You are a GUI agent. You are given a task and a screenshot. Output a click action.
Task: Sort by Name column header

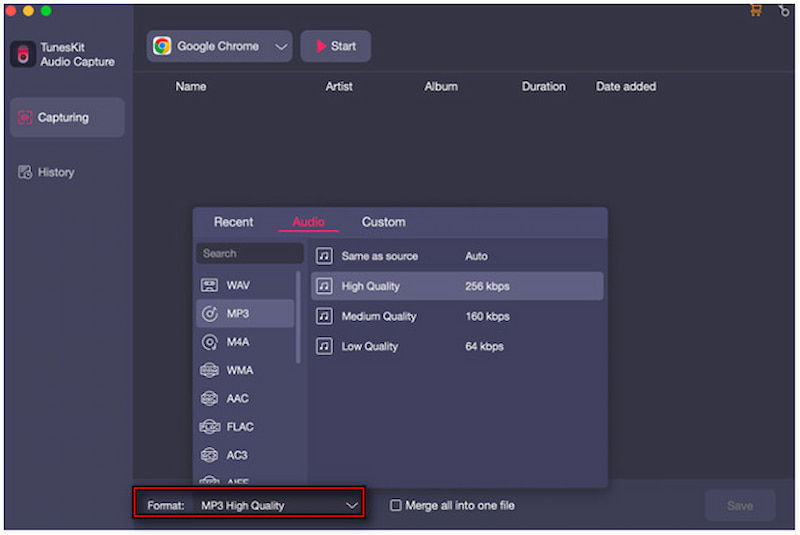pyautogui.click(x=191, y=87)
